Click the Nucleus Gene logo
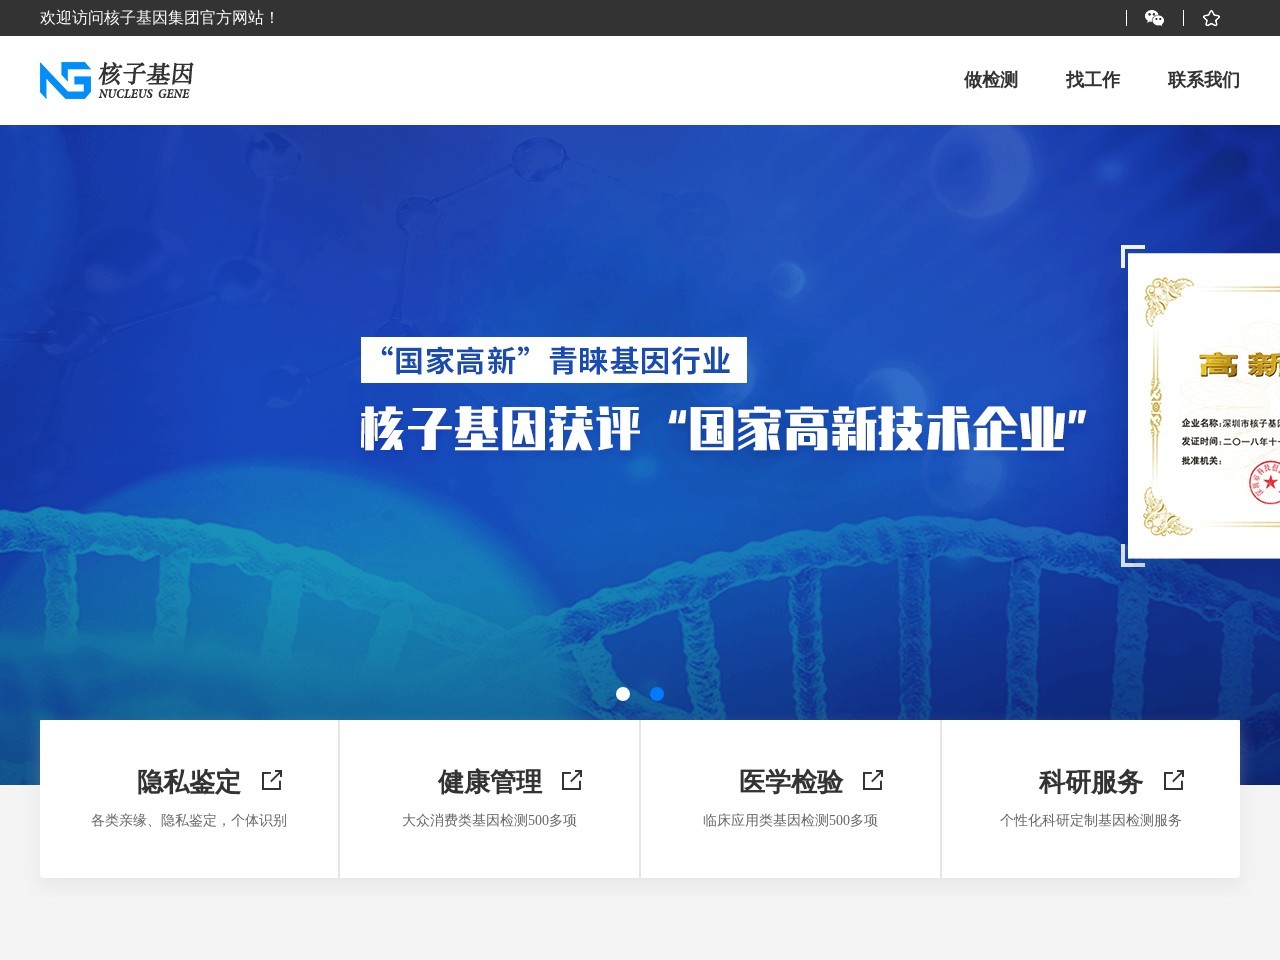This screenshot has height=960, width=1280. (116, 80)
